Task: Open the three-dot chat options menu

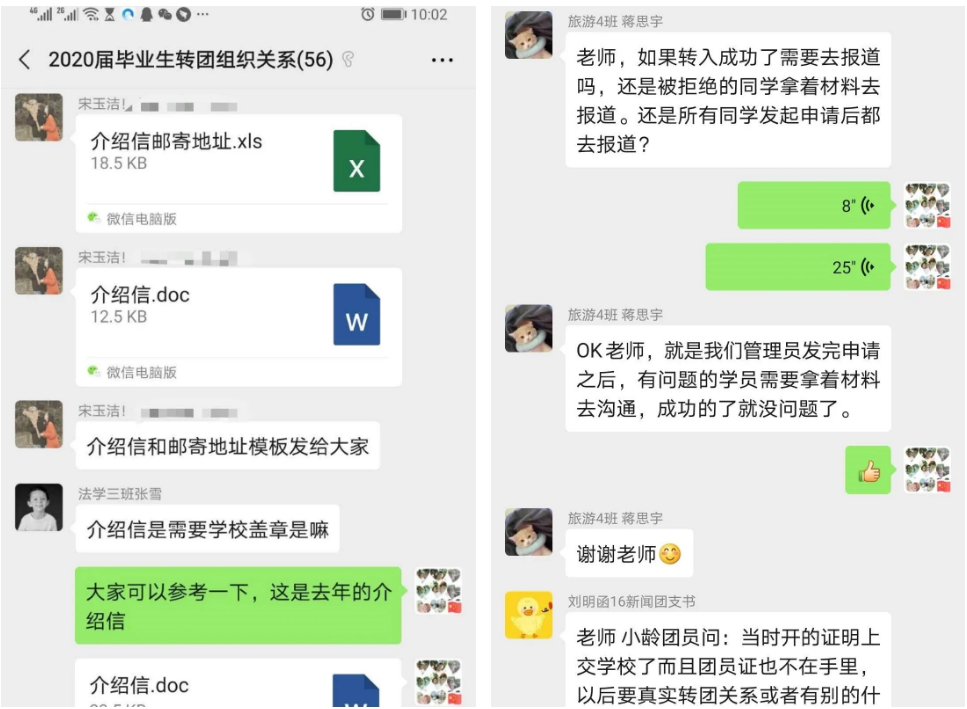Action: (442, 60)
